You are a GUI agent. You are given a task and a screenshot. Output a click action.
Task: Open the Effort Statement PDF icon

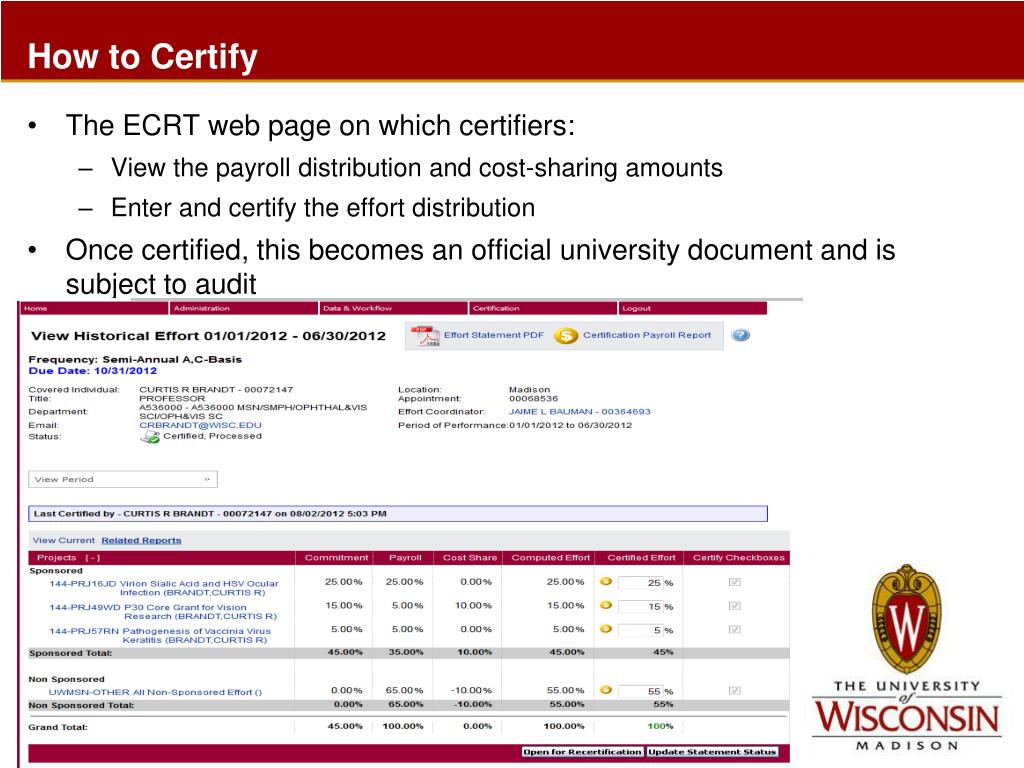[425, 336]
